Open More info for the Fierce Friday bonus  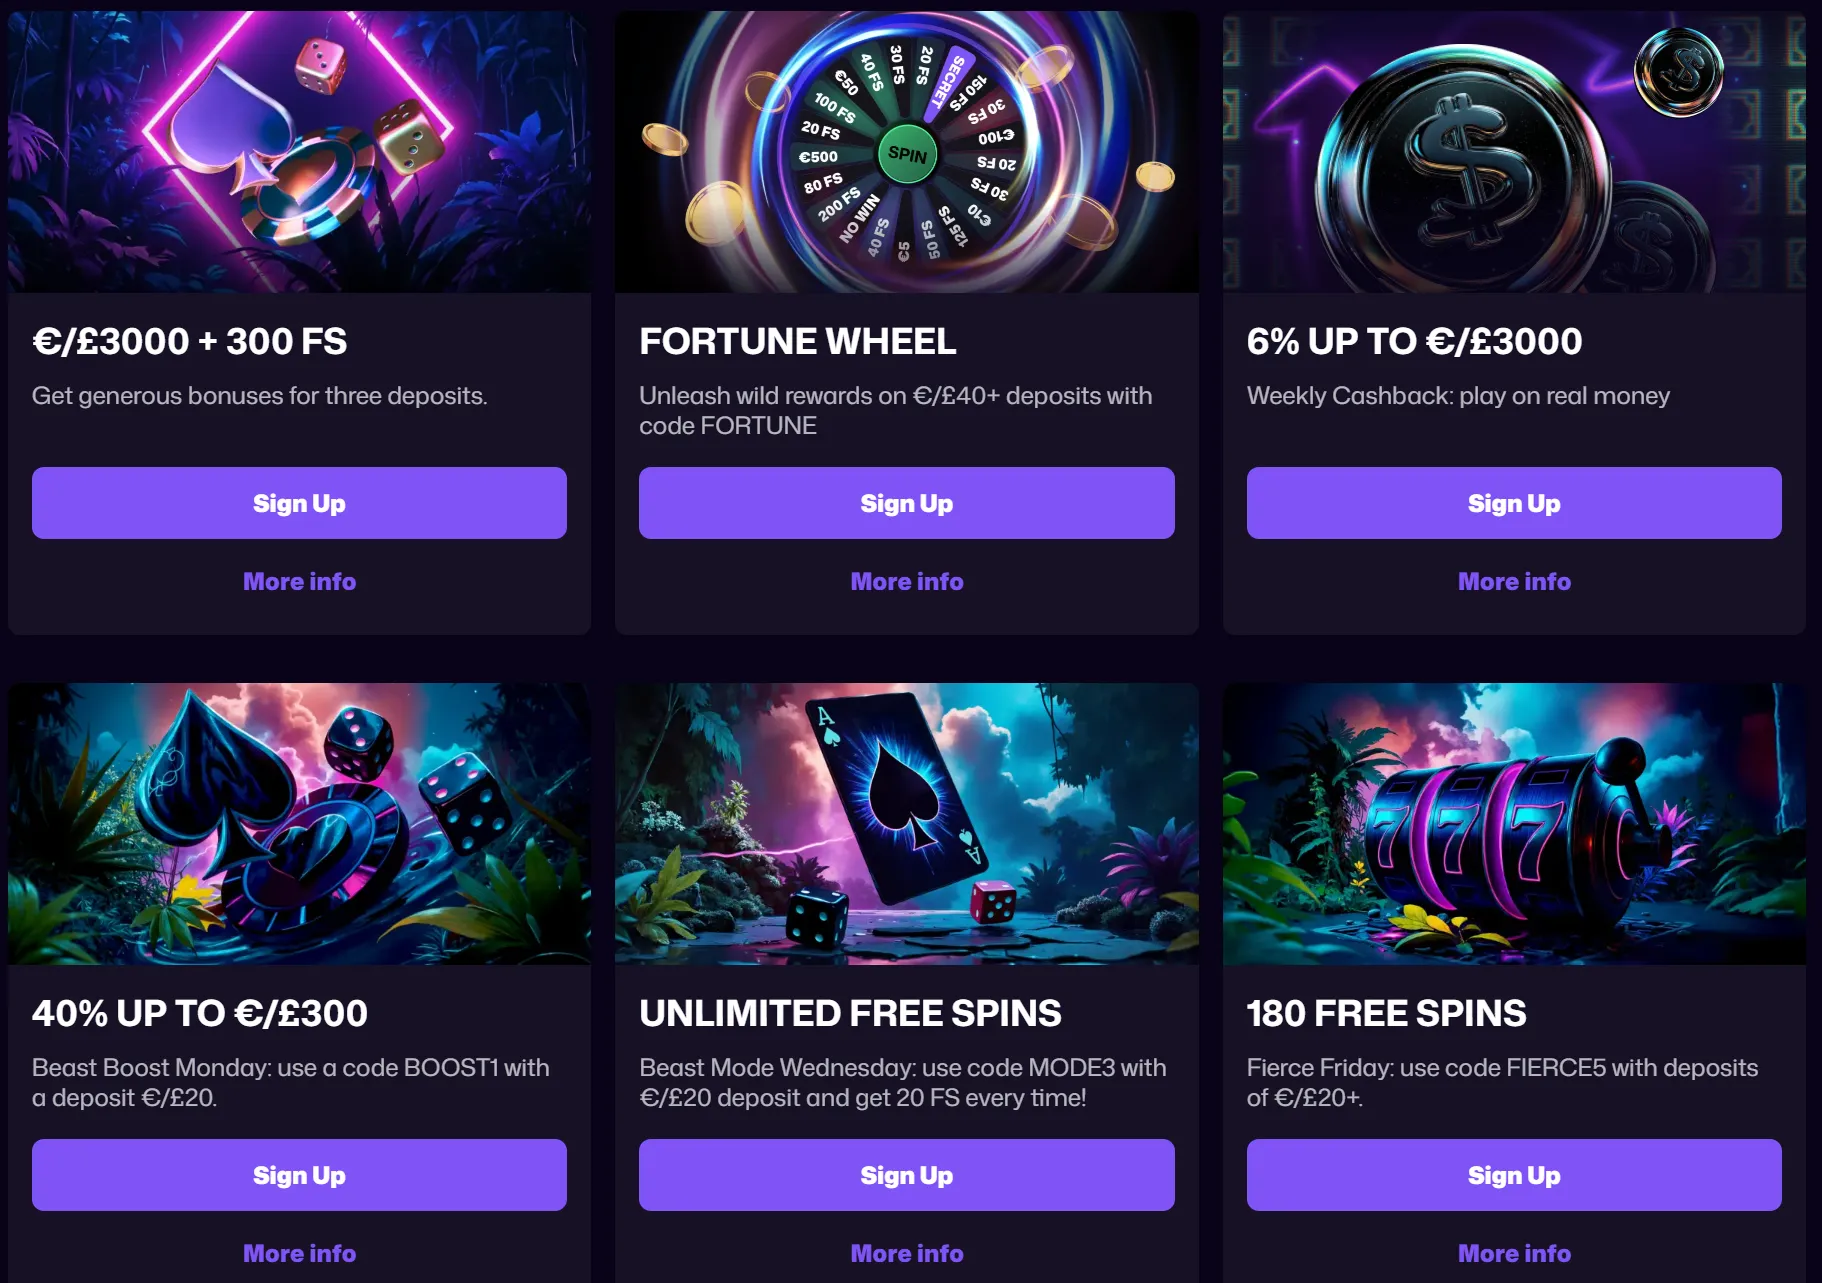tap(1513, 1253)
